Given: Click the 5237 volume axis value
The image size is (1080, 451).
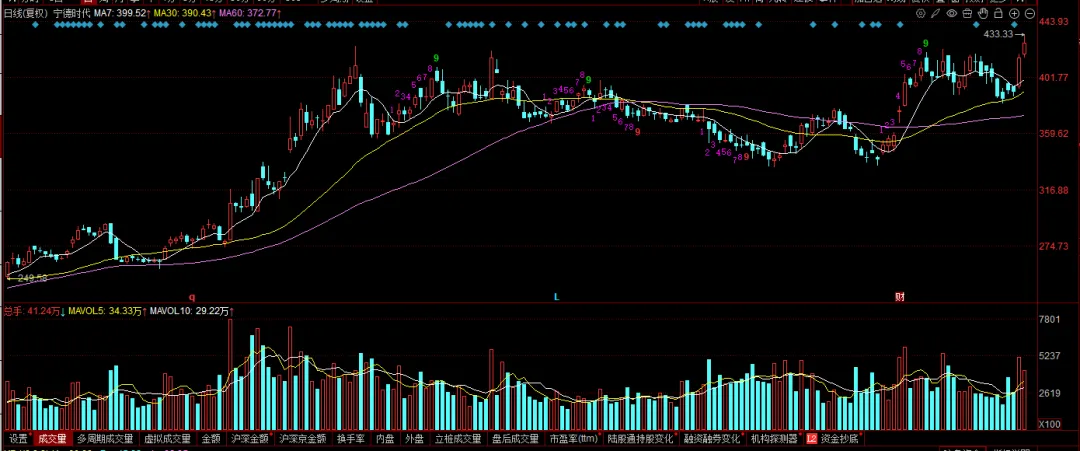Looking at the screenshot, I should [1049, 356].
